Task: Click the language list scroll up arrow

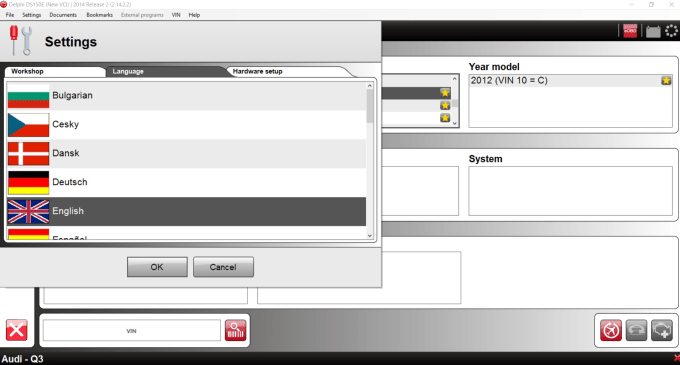Action: pyautogui.click(x=370, y=86)
